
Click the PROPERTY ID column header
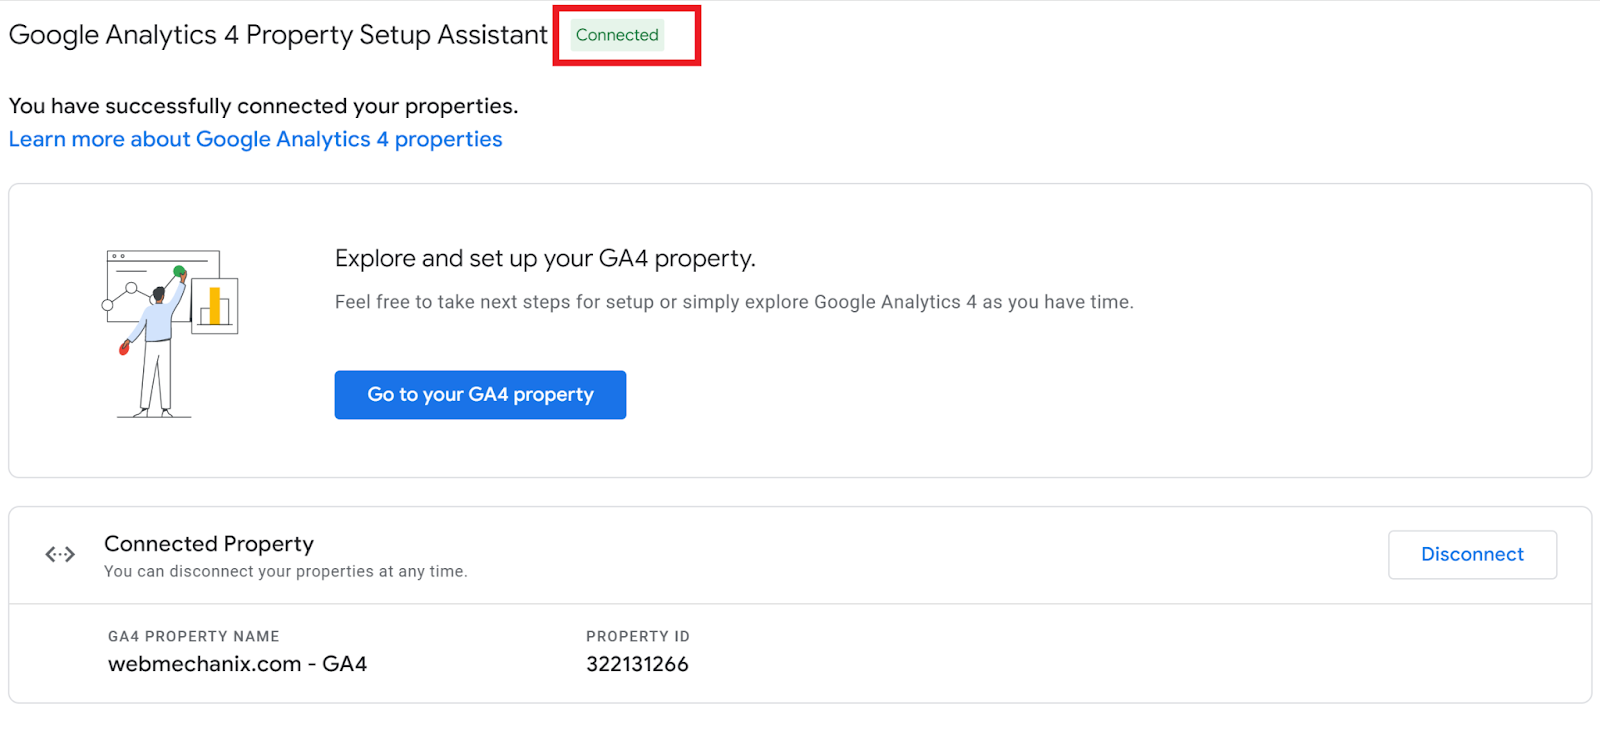tap(638, 636)
